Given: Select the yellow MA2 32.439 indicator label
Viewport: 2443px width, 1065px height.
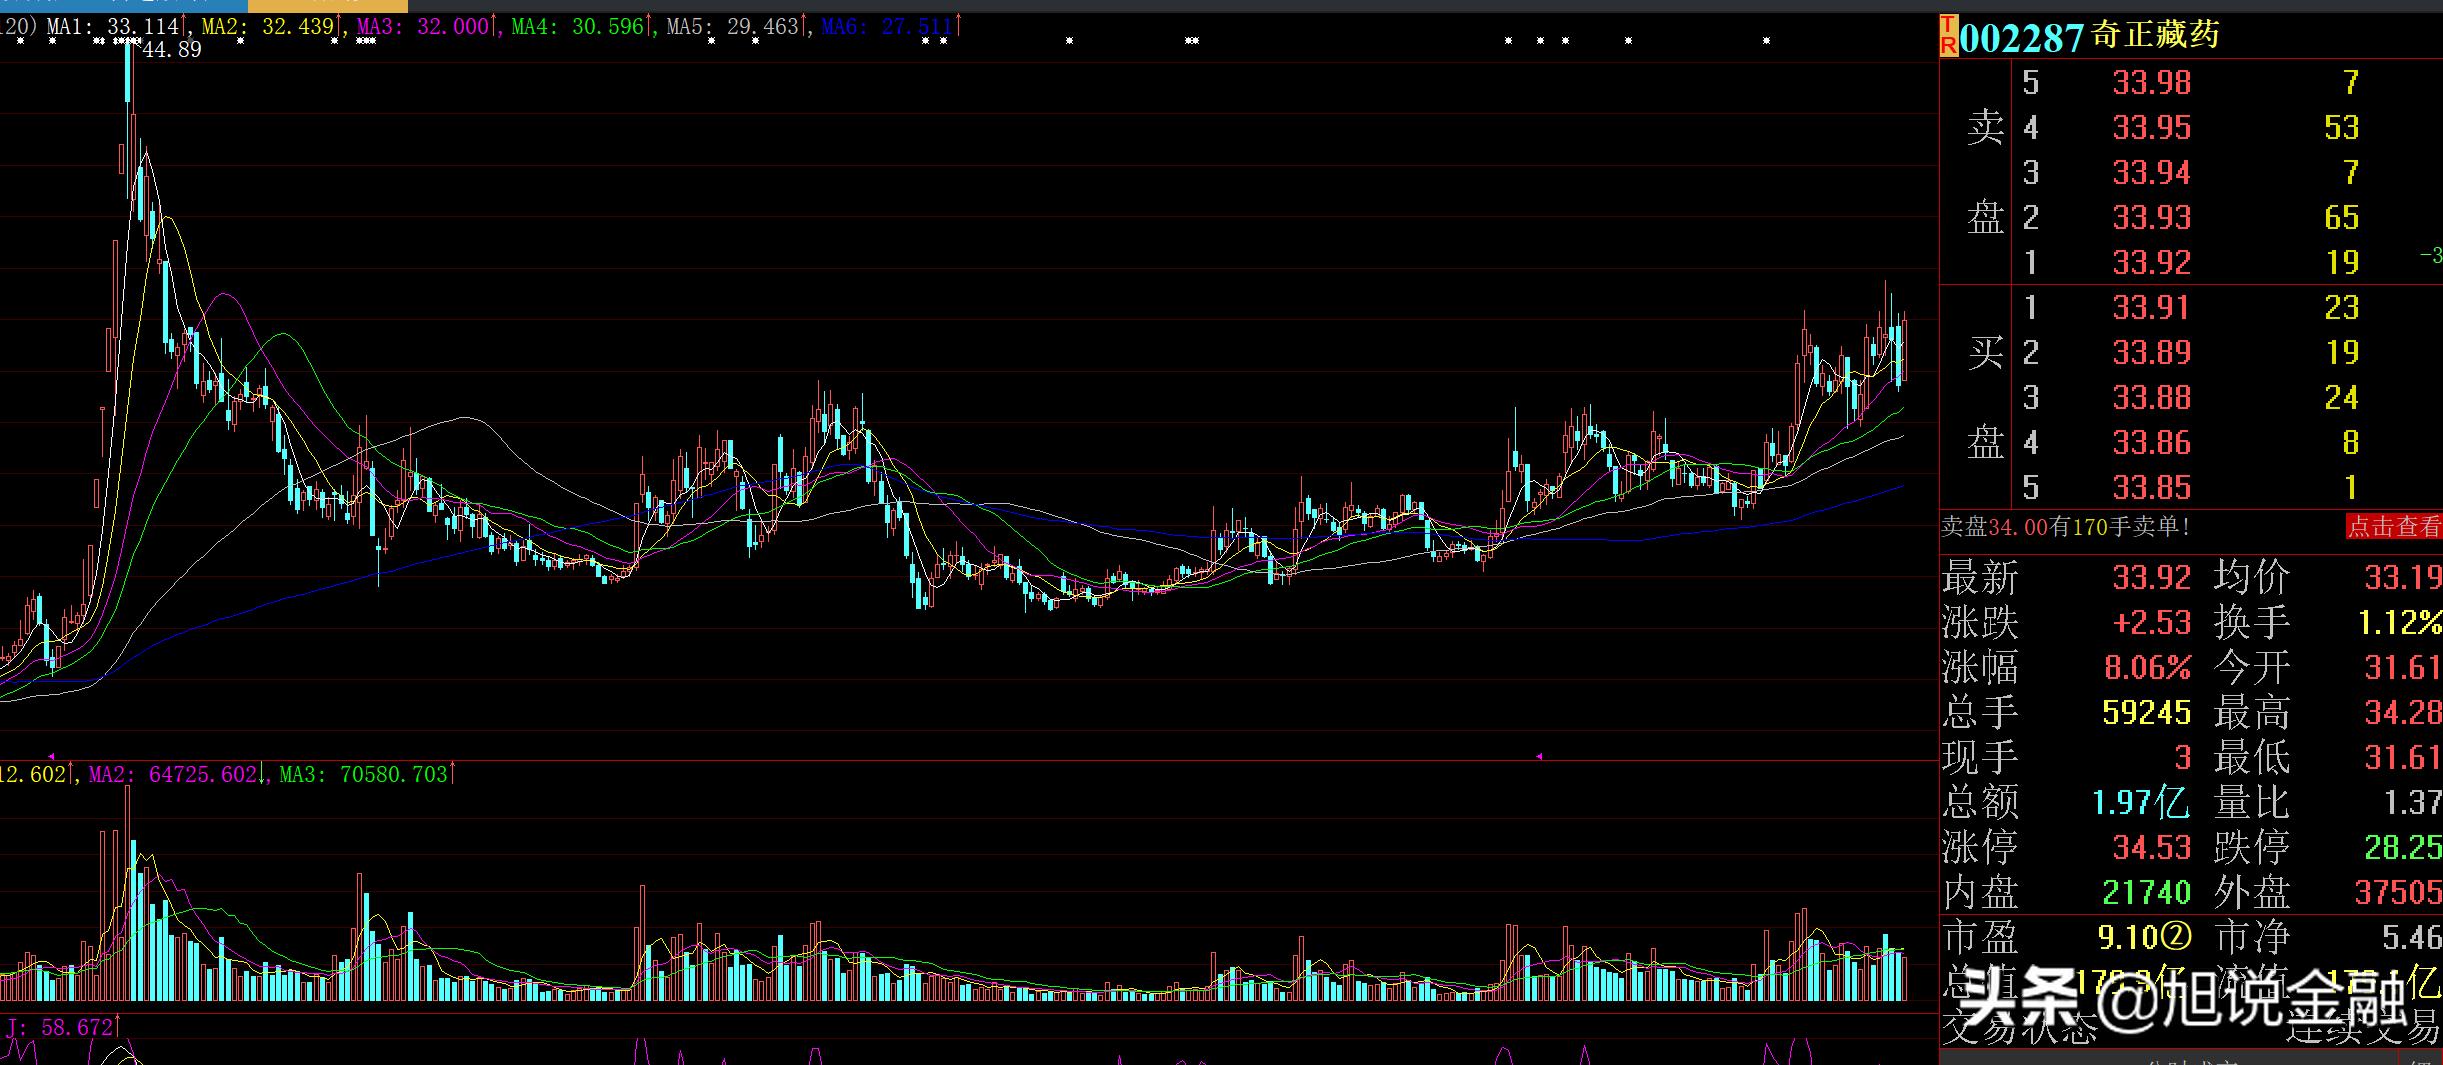Looking at the screenshot, I should (x=269, y=26).
